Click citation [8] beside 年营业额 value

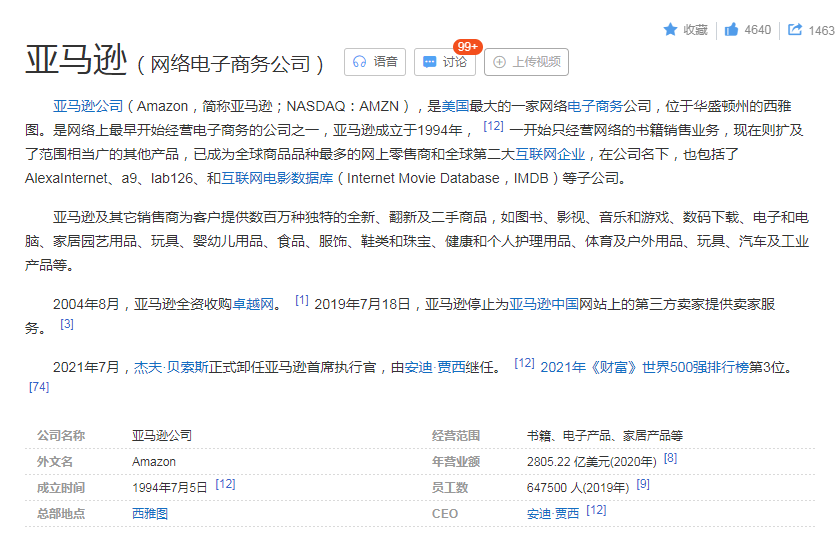pyautogui.click(x=670, y=458)
